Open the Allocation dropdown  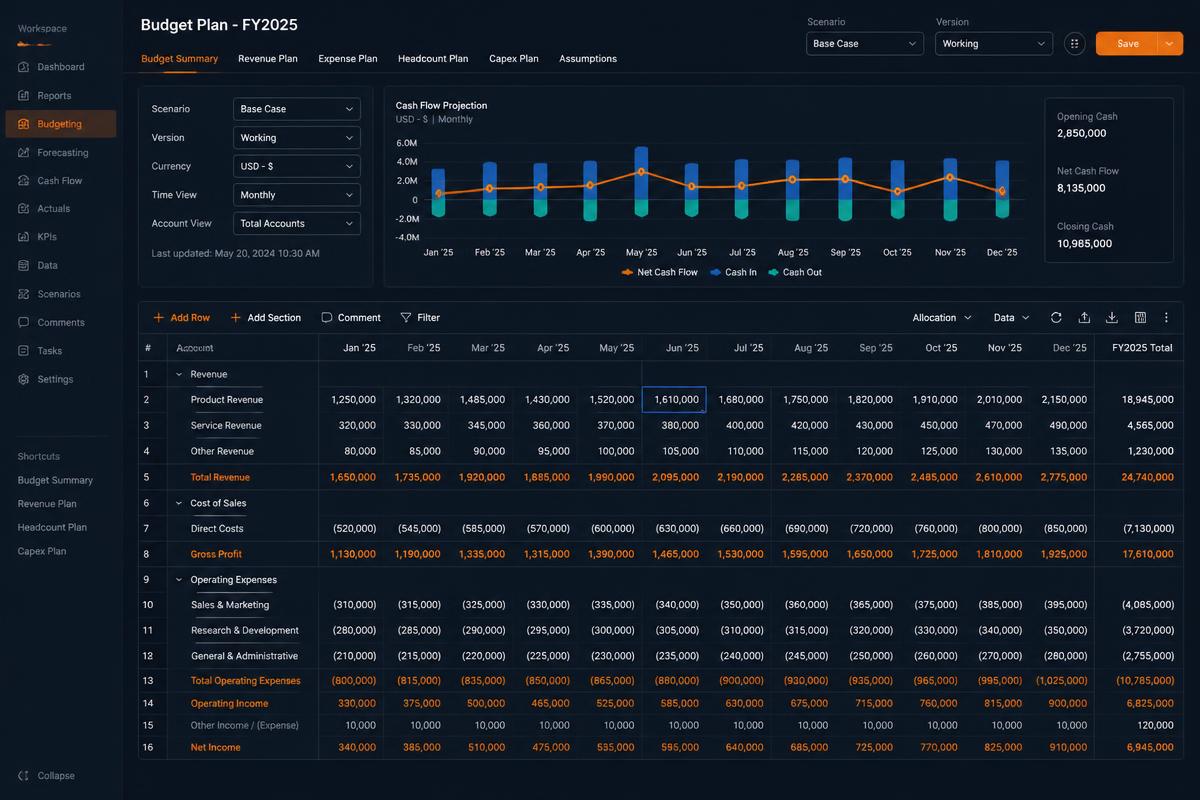coord(942,318)
